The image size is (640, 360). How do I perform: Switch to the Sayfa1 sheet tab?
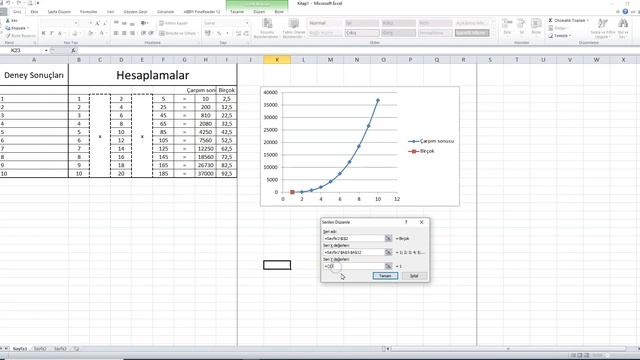pos(20,349)
